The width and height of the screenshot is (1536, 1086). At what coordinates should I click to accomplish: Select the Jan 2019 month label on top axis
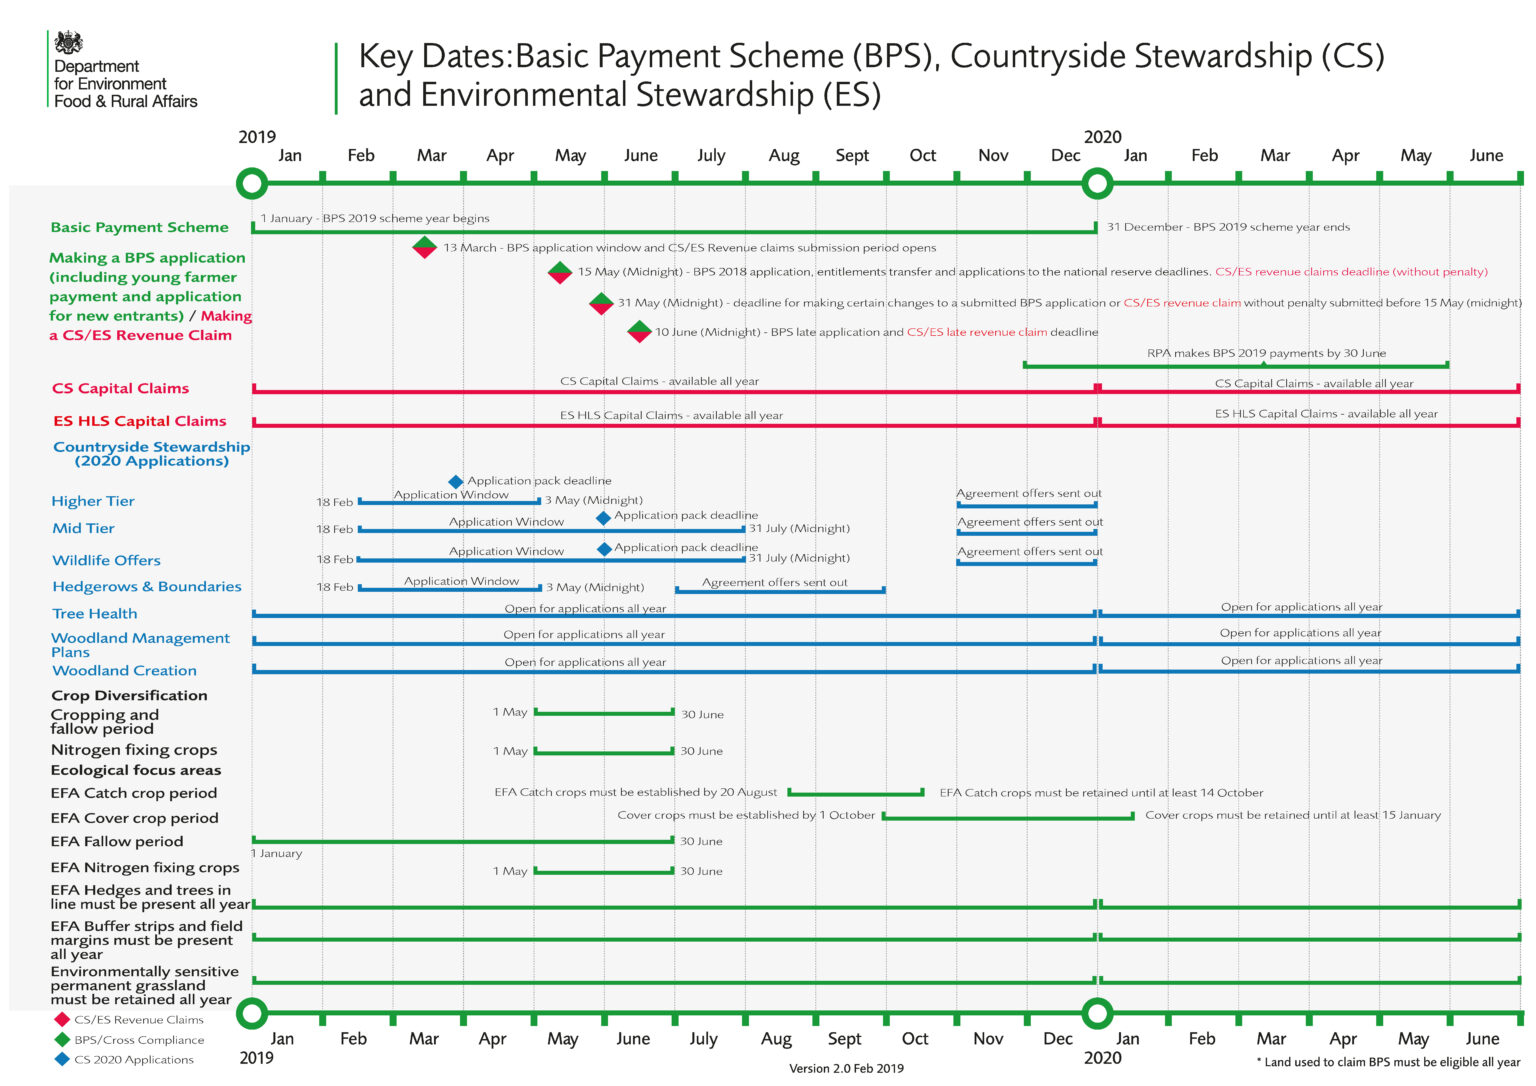click(290, 155)
